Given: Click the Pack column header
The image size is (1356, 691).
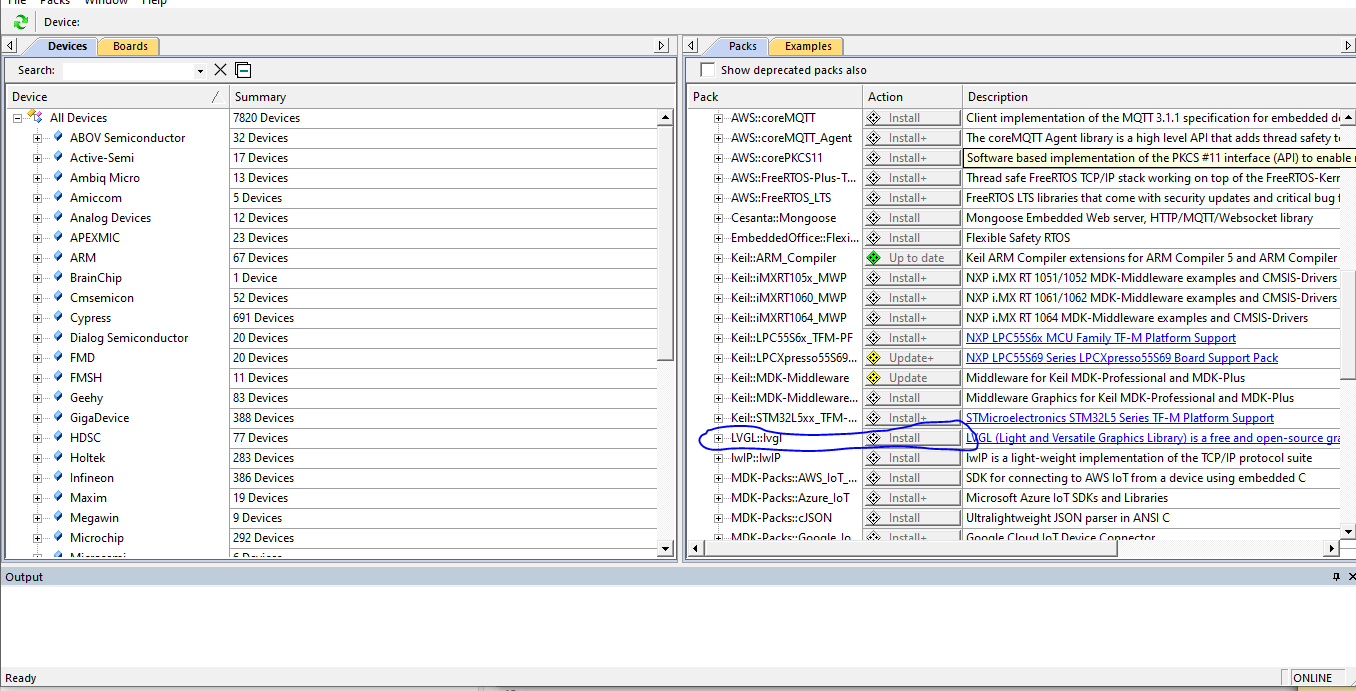Looking at the screenshot, I should click(775, 97).
